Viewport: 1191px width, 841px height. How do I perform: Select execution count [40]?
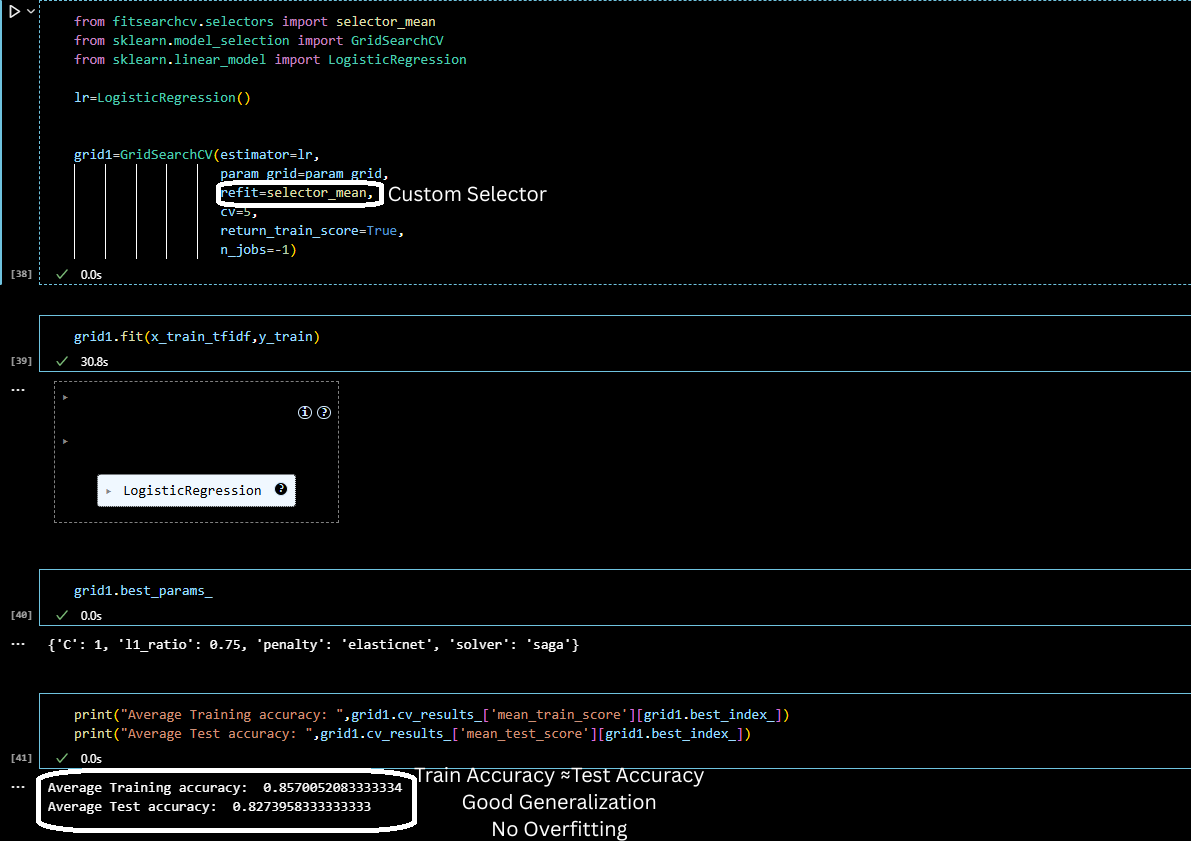21,615
